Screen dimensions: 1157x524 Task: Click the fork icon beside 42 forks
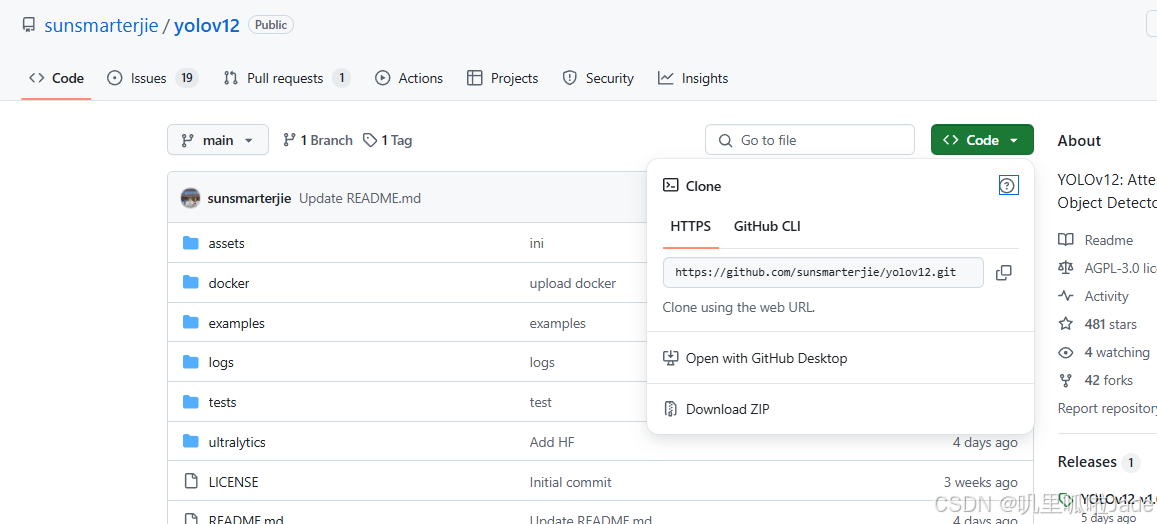1066,380
